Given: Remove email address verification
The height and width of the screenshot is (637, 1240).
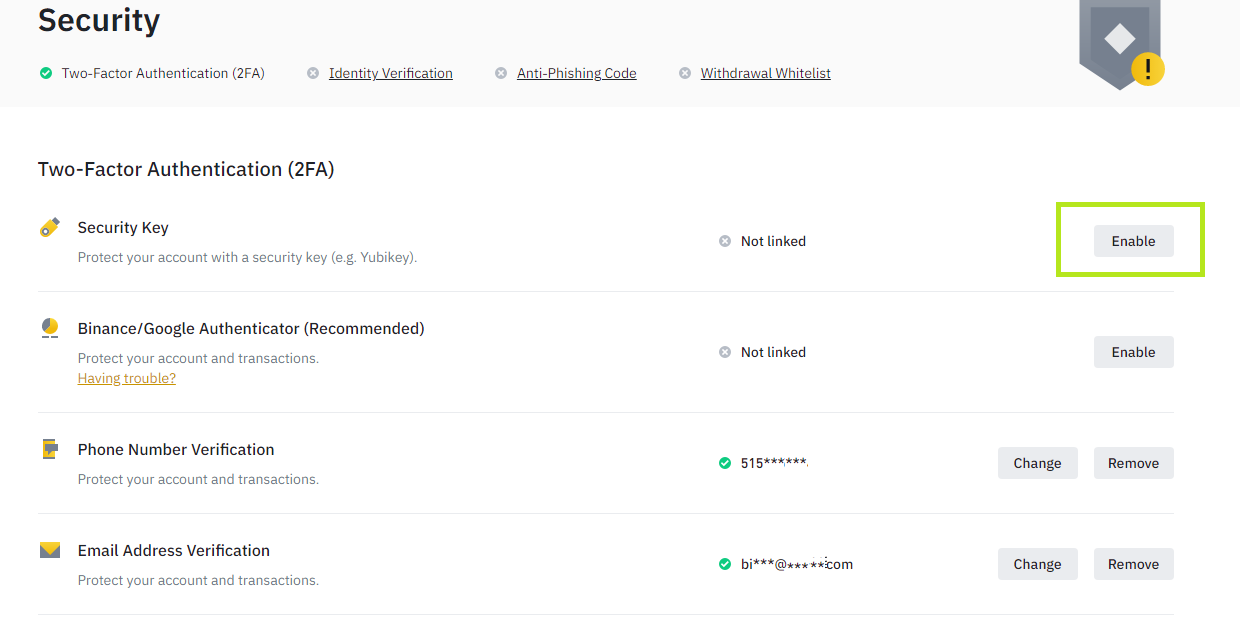Looking at the screenshot, I should (1133, 564).
